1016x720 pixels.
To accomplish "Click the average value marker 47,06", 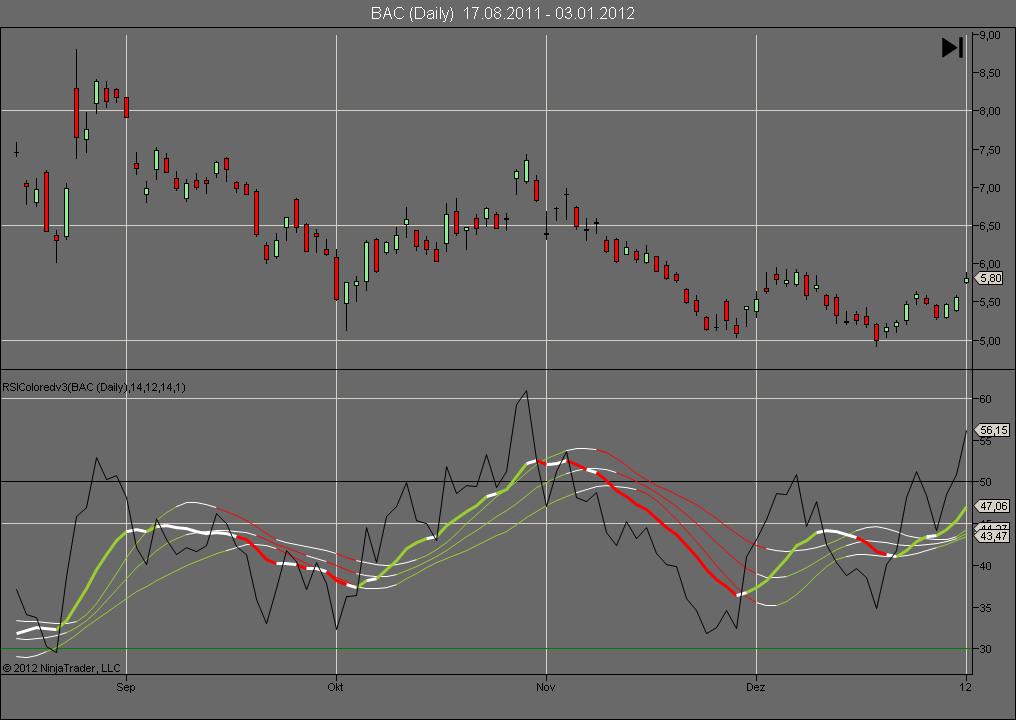I will [x=993, y=506].
